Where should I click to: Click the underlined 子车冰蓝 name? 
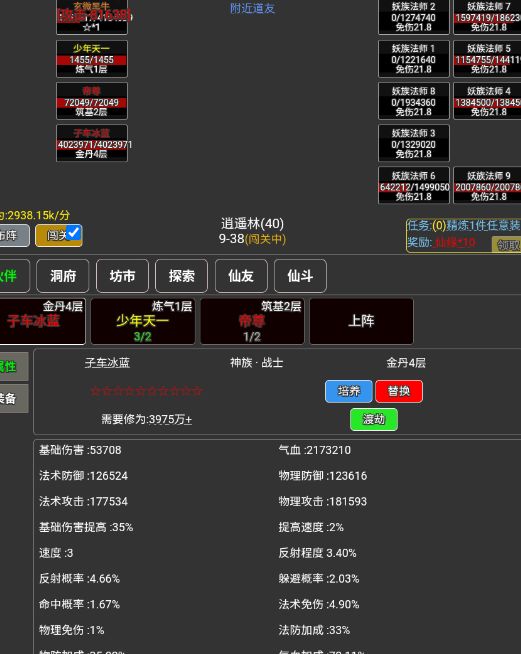107,362
